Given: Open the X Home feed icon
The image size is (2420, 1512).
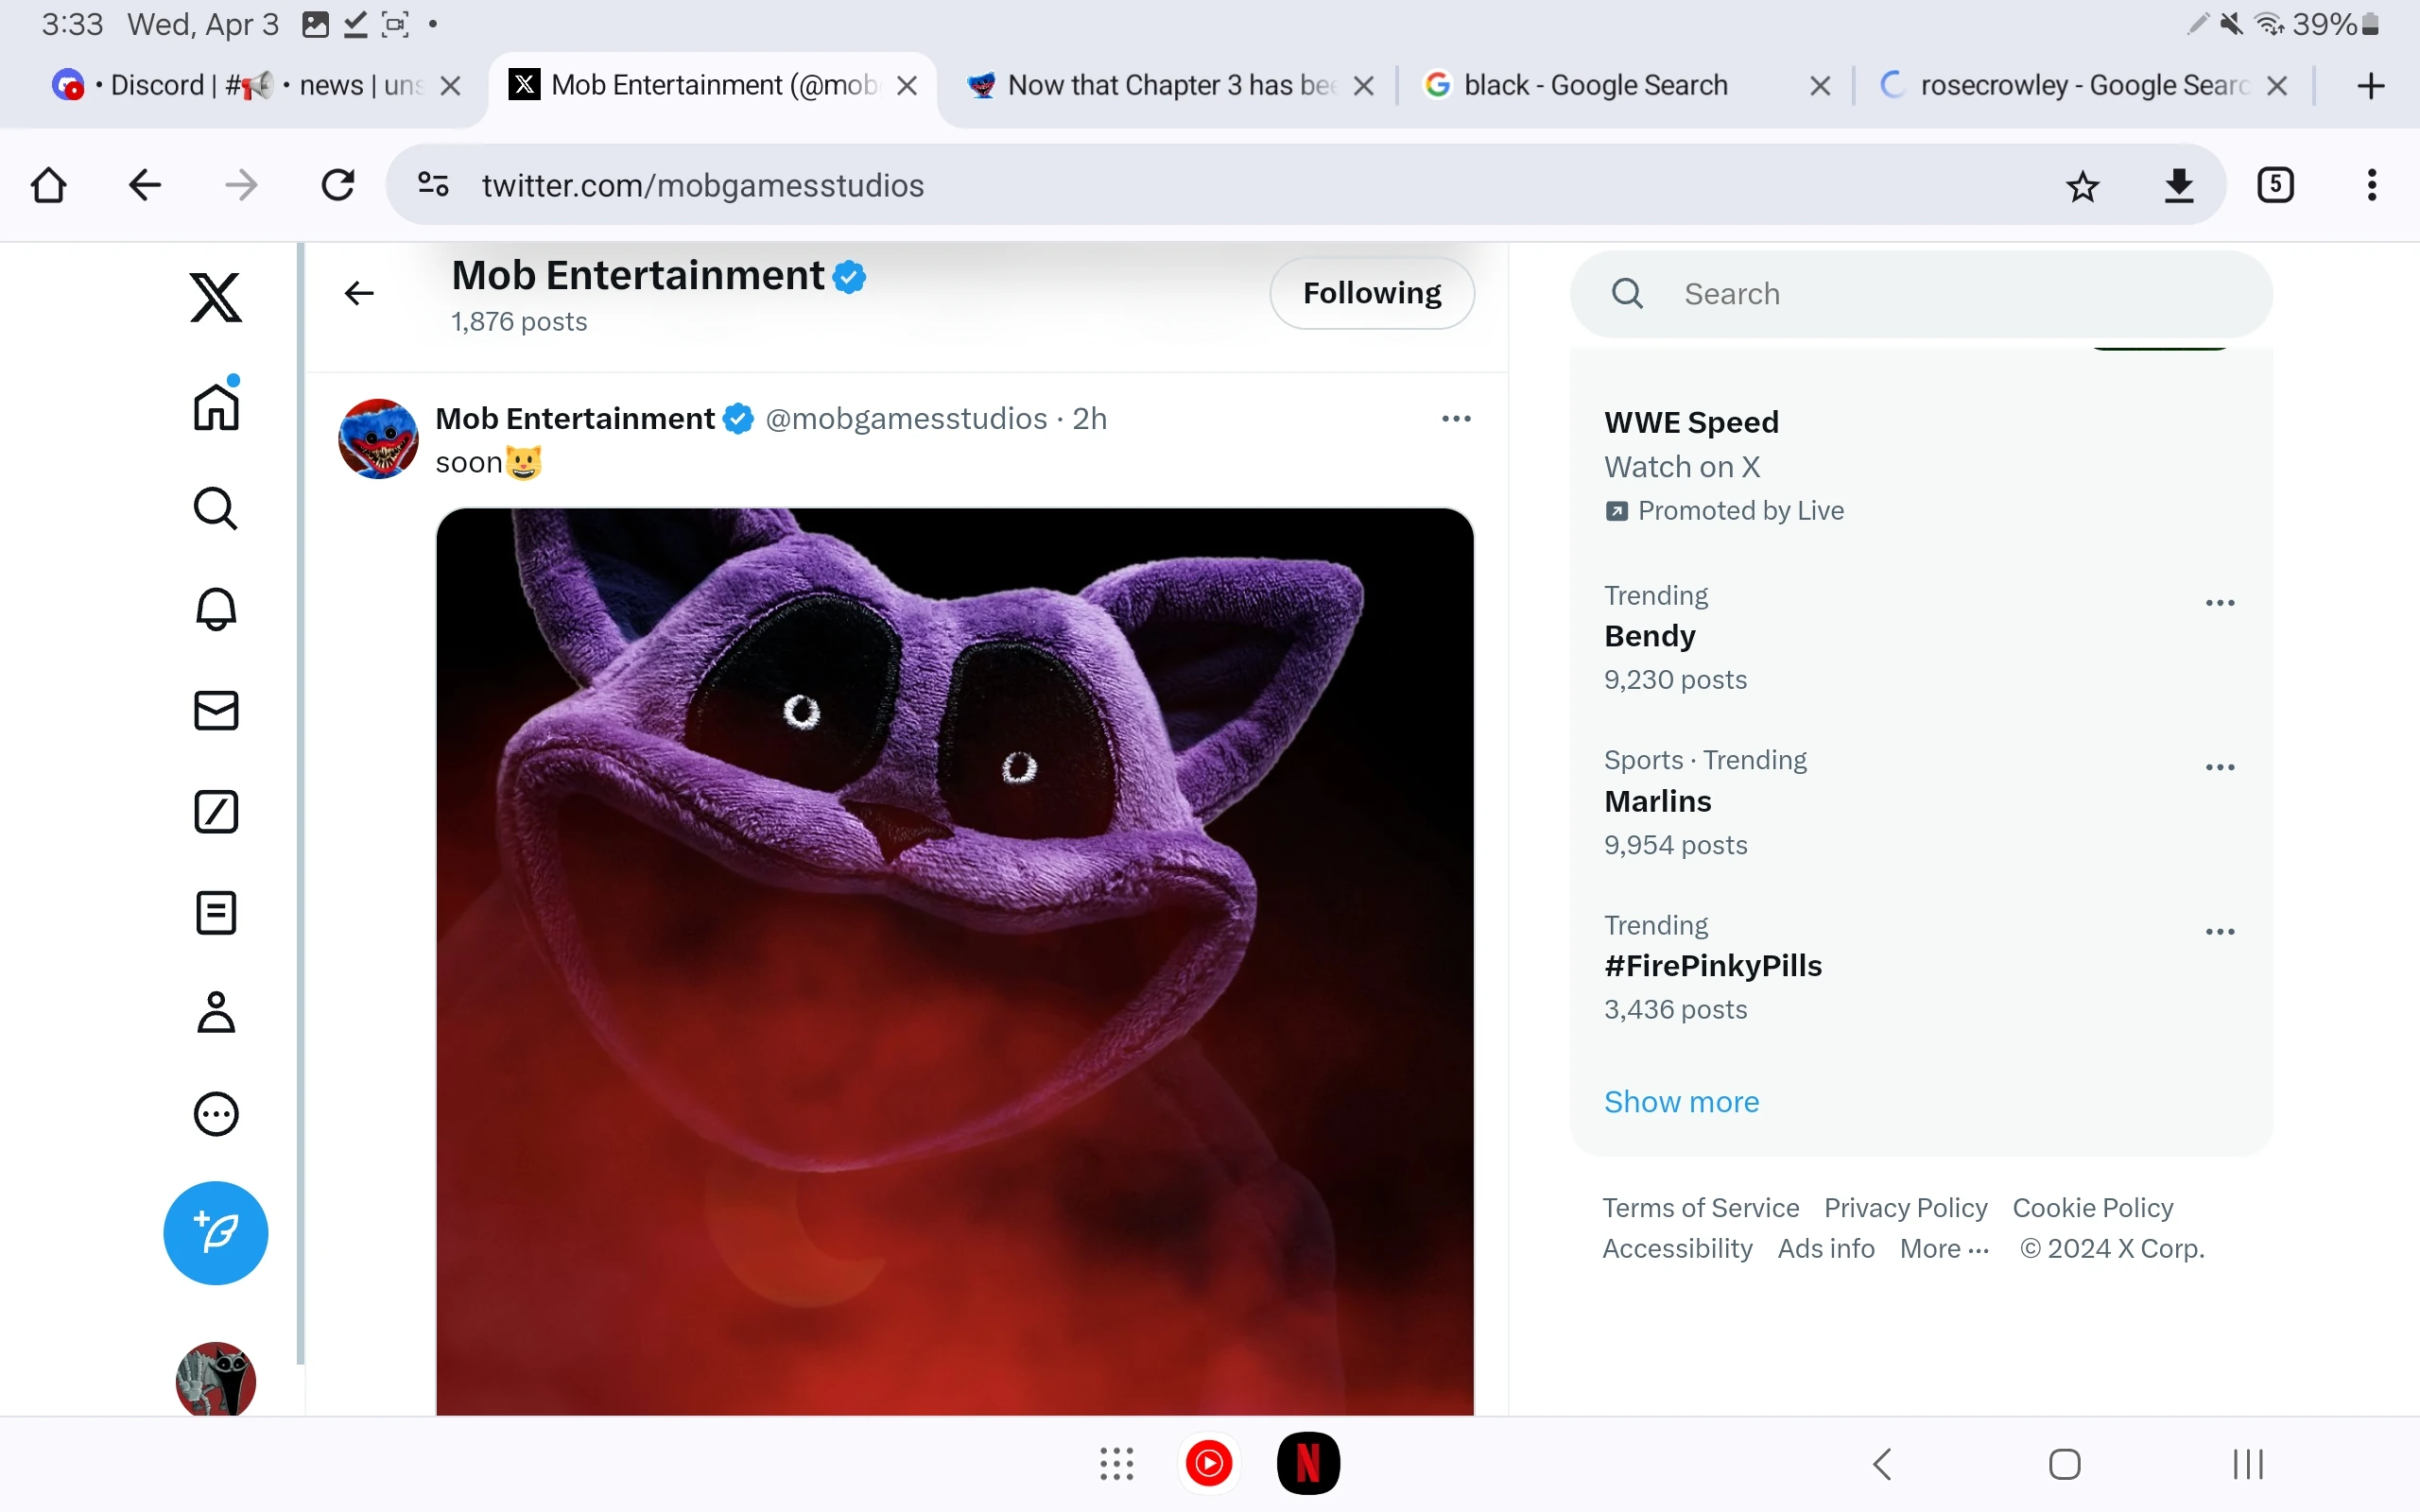Looking at the screenshot, I should [215, 407].
